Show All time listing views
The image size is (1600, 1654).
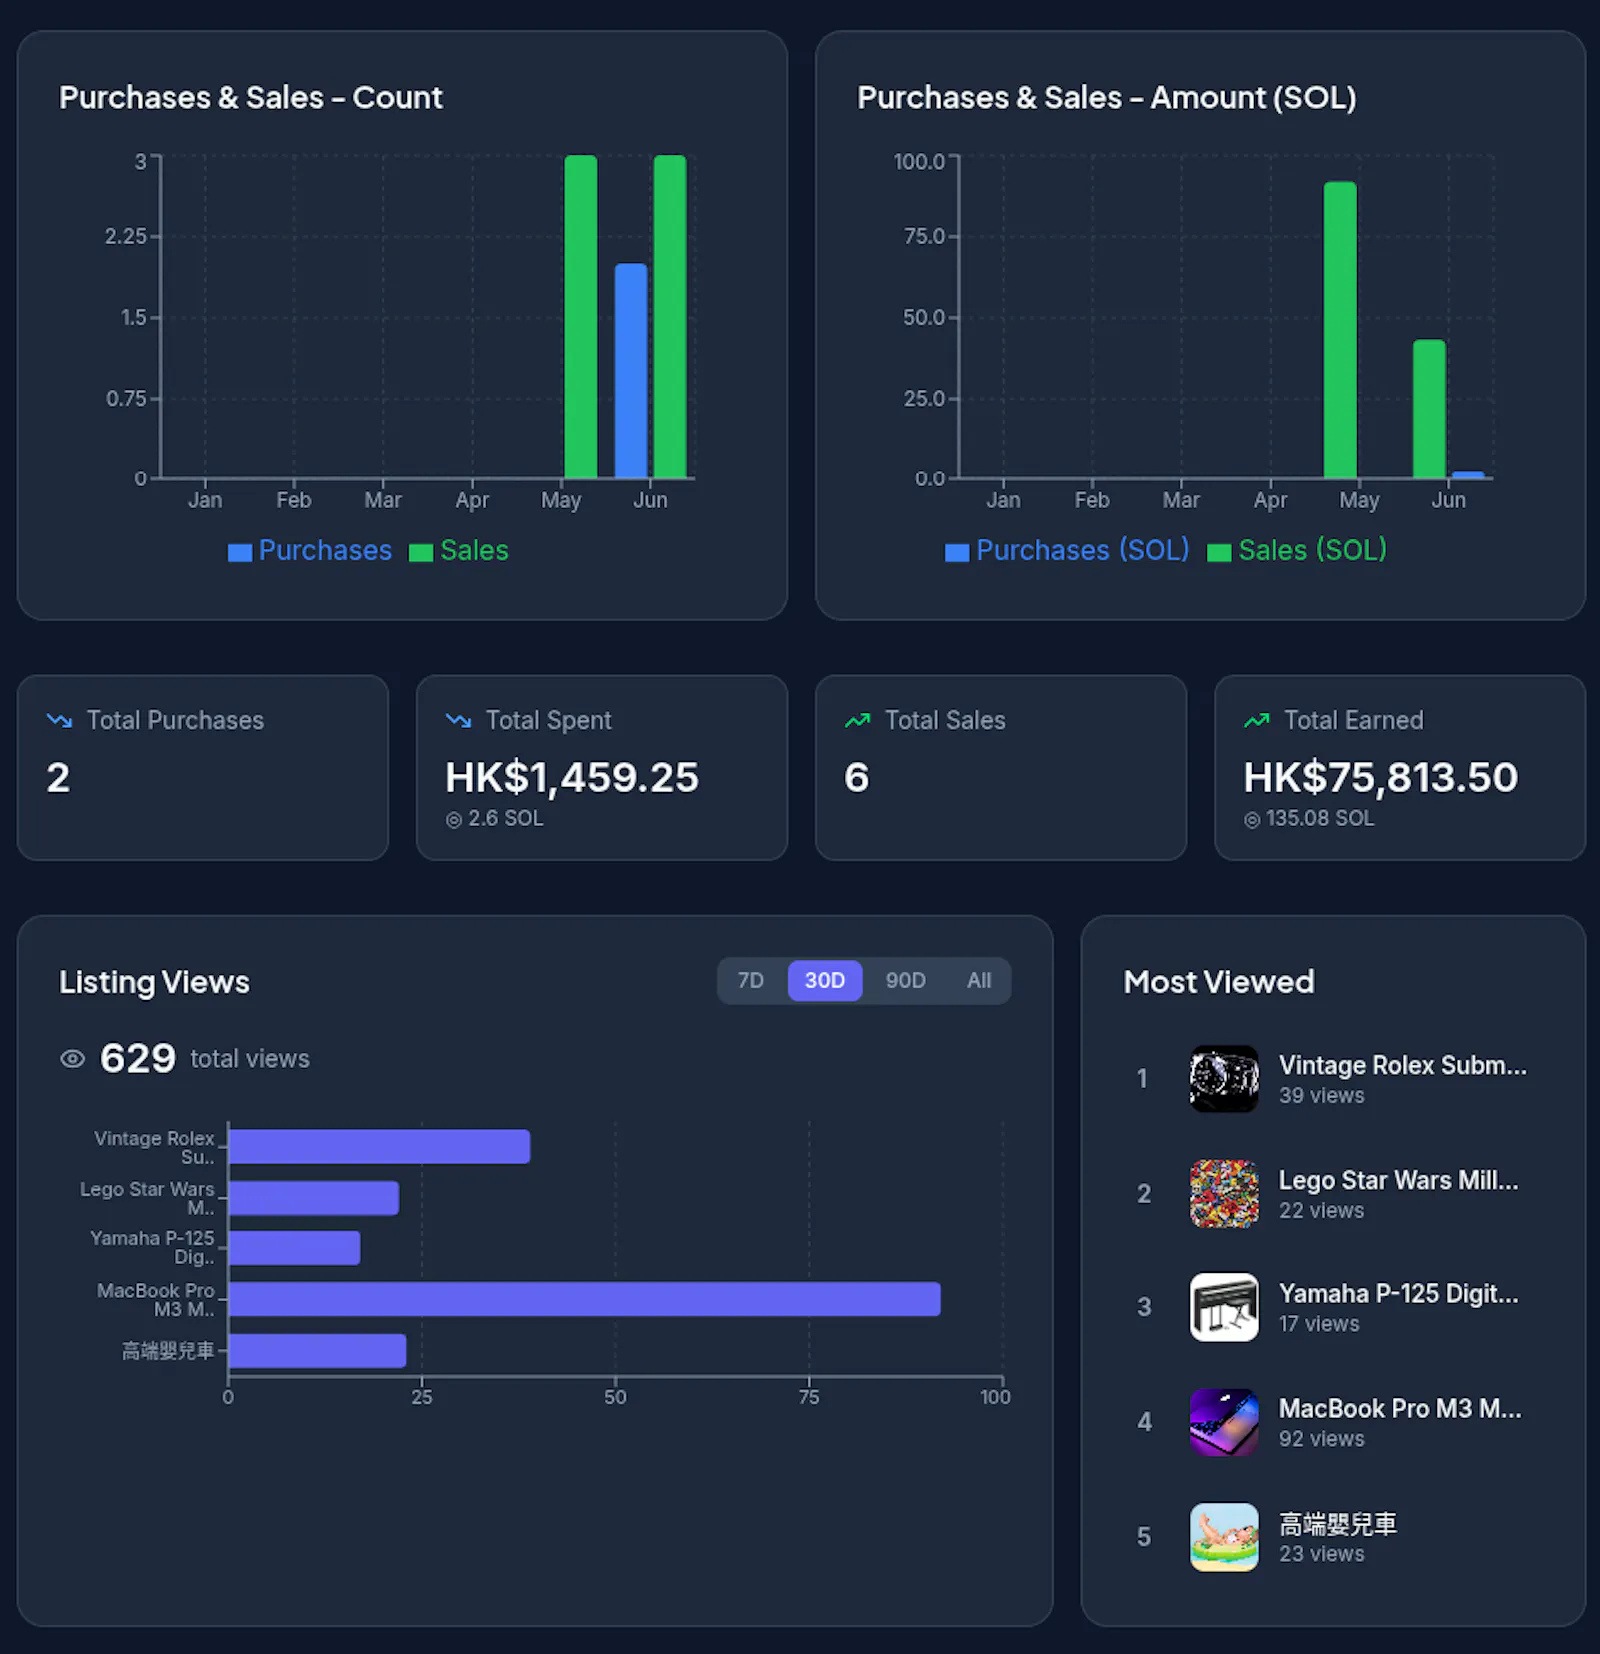(x=979, y=981)
